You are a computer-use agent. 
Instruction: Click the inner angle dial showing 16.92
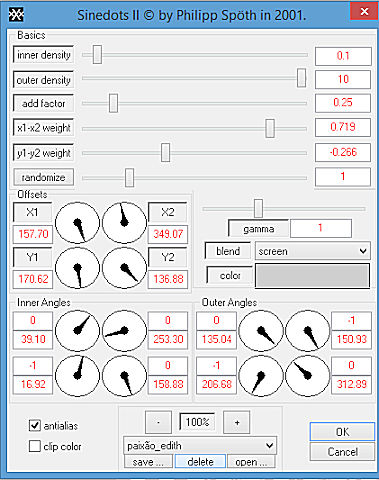(77, 376)
